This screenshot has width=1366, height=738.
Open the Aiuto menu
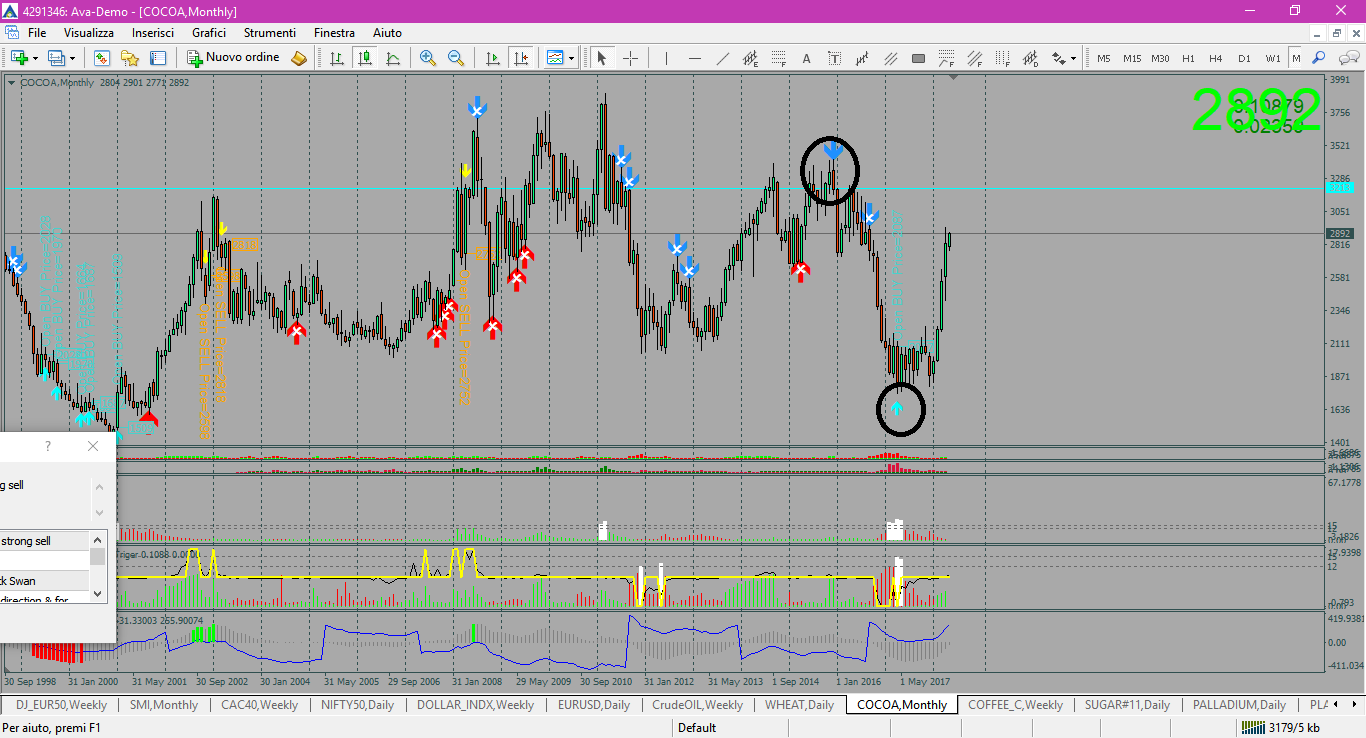(x=388, y=32)
